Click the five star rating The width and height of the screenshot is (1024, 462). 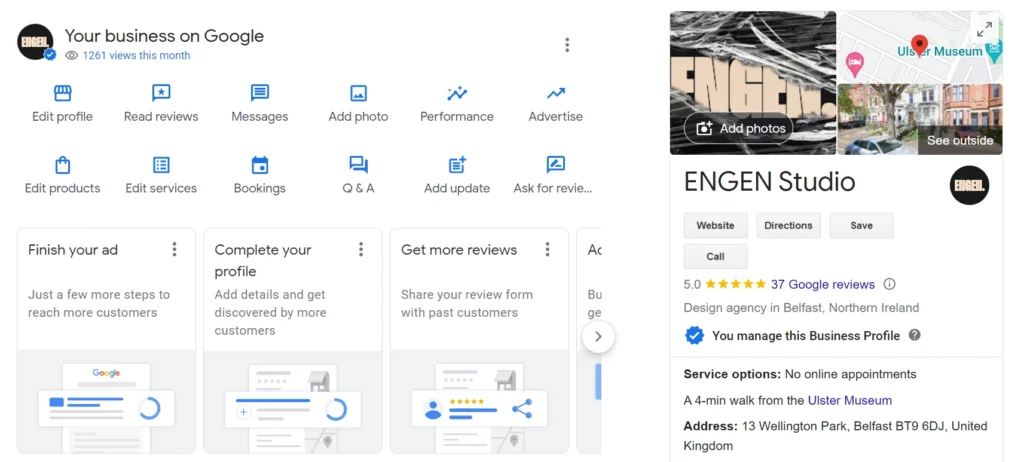click(735, 284)
